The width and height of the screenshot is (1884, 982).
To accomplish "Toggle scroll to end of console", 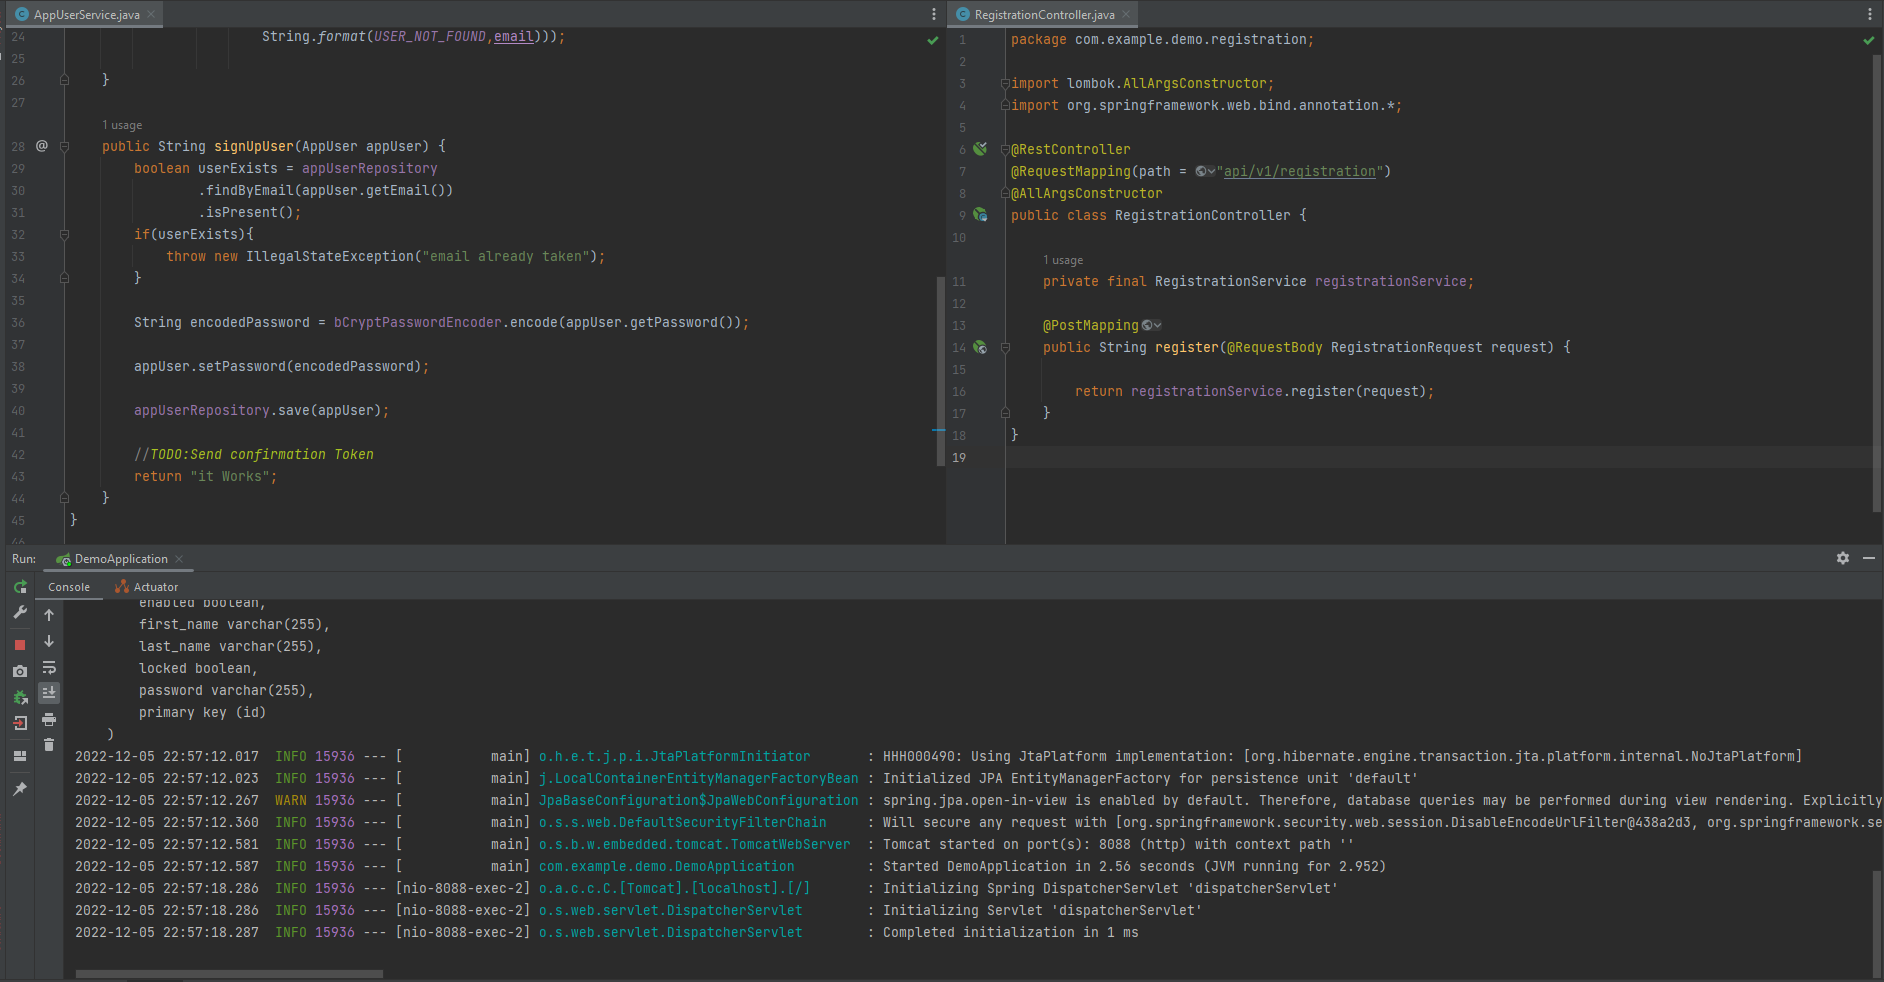I will click(x=49, y=692).
